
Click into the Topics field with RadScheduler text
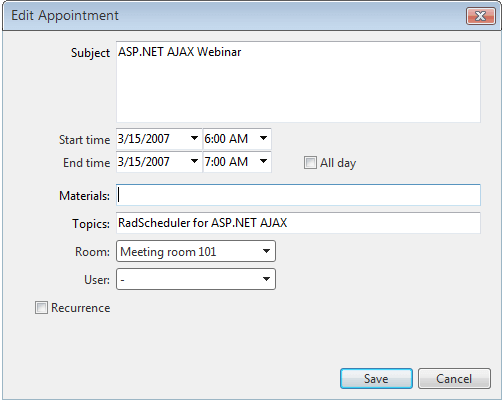[298, 223]
